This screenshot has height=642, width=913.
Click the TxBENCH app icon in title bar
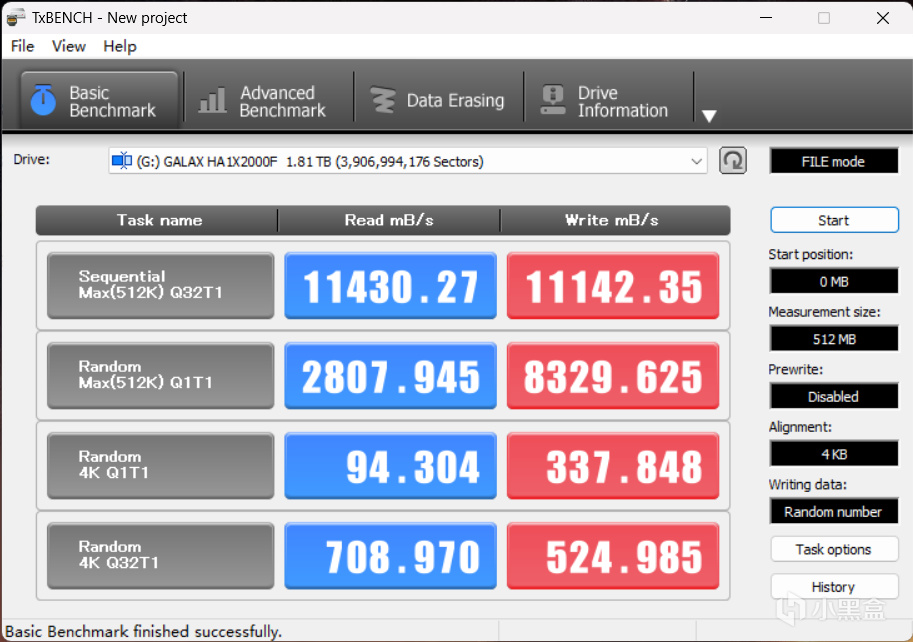click(x=16, y=17)
